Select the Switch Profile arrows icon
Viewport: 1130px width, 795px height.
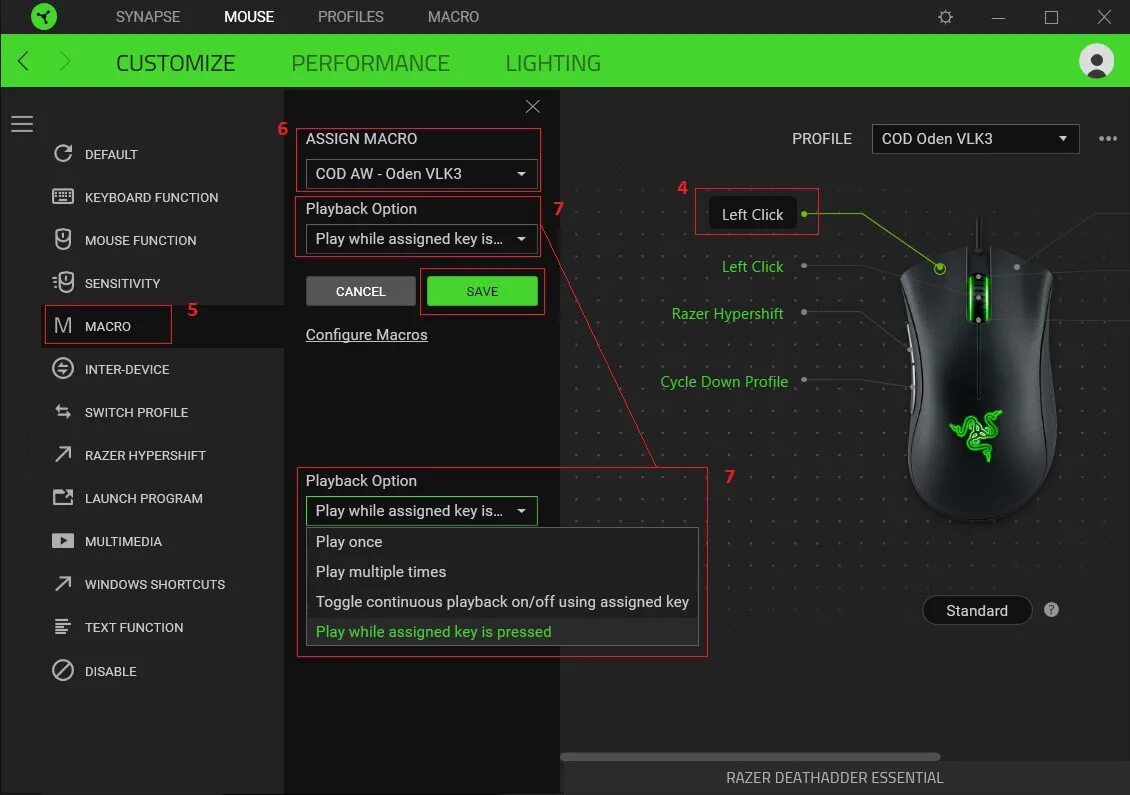(63, 412)
